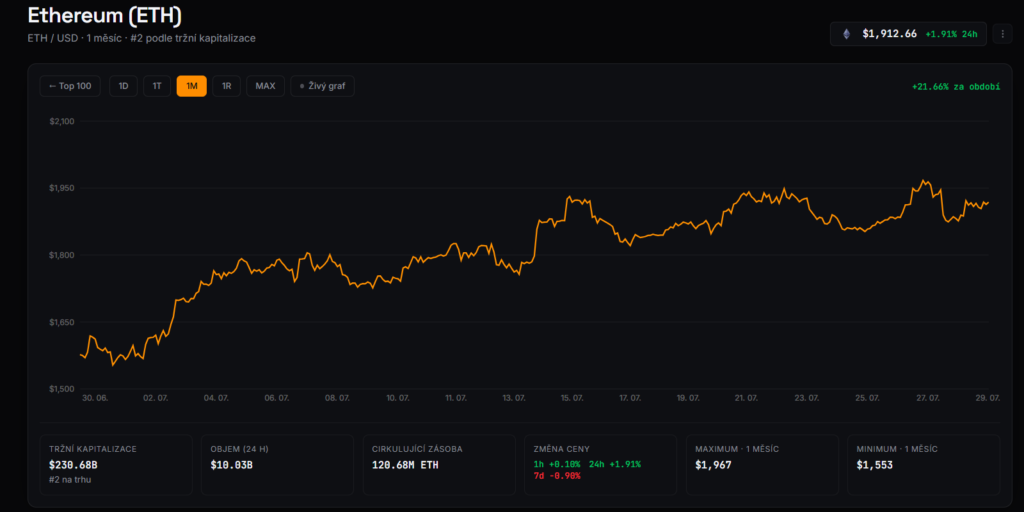This screenshot has height=512, width=1024.
Task: Select the active 1M range button
Action: (x=191, y=86)
